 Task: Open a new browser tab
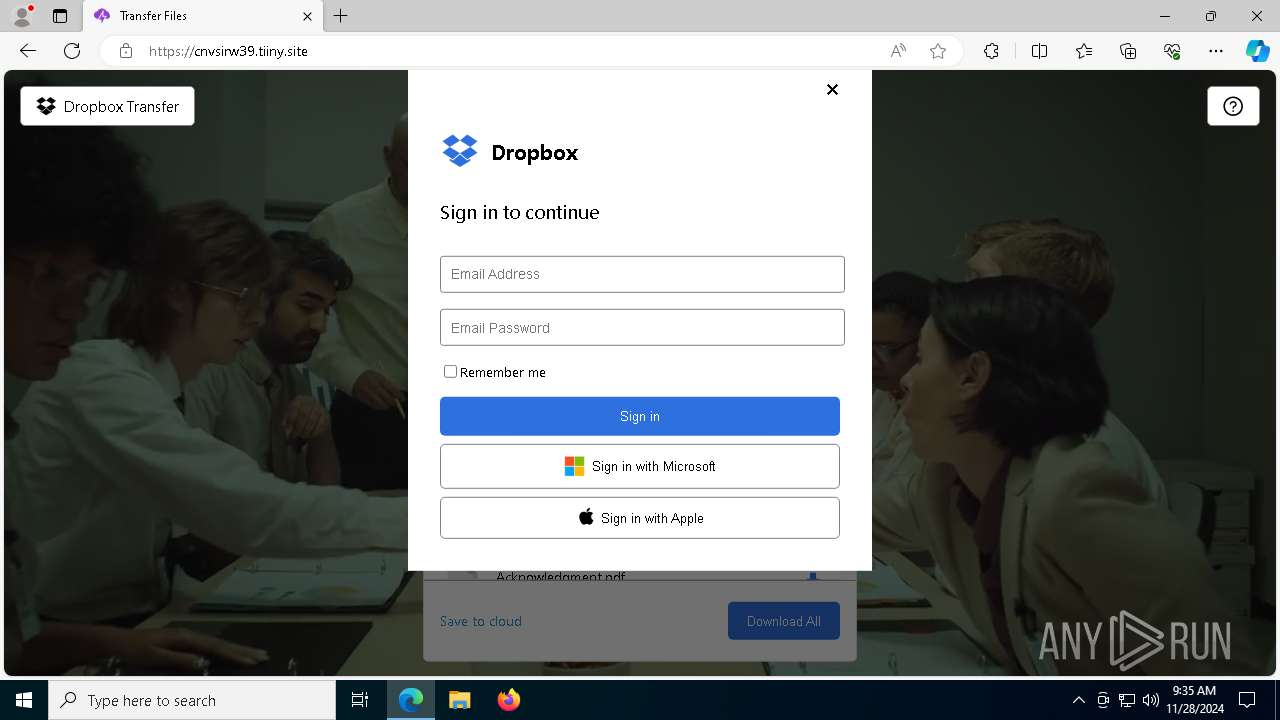tap(341, 16)
